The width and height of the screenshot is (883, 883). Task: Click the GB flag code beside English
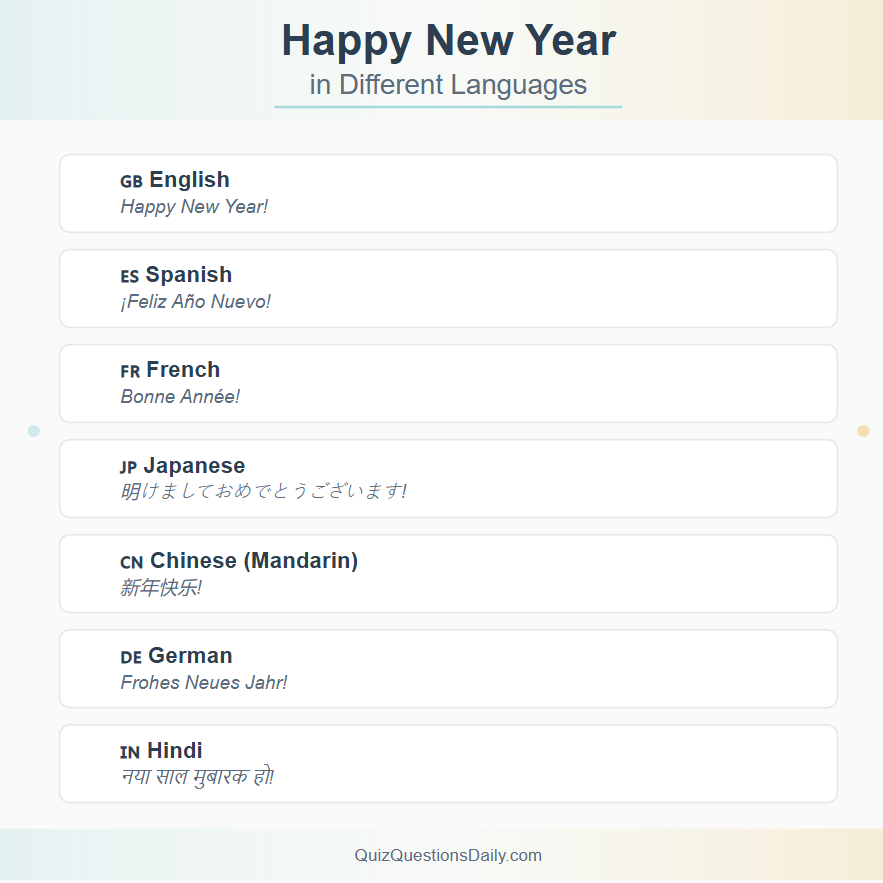point(130,181)
